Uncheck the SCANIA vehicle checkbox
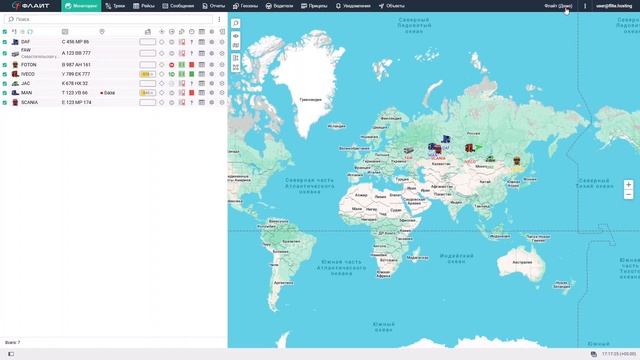The image size is (640, 360). (x=5, y=102)
